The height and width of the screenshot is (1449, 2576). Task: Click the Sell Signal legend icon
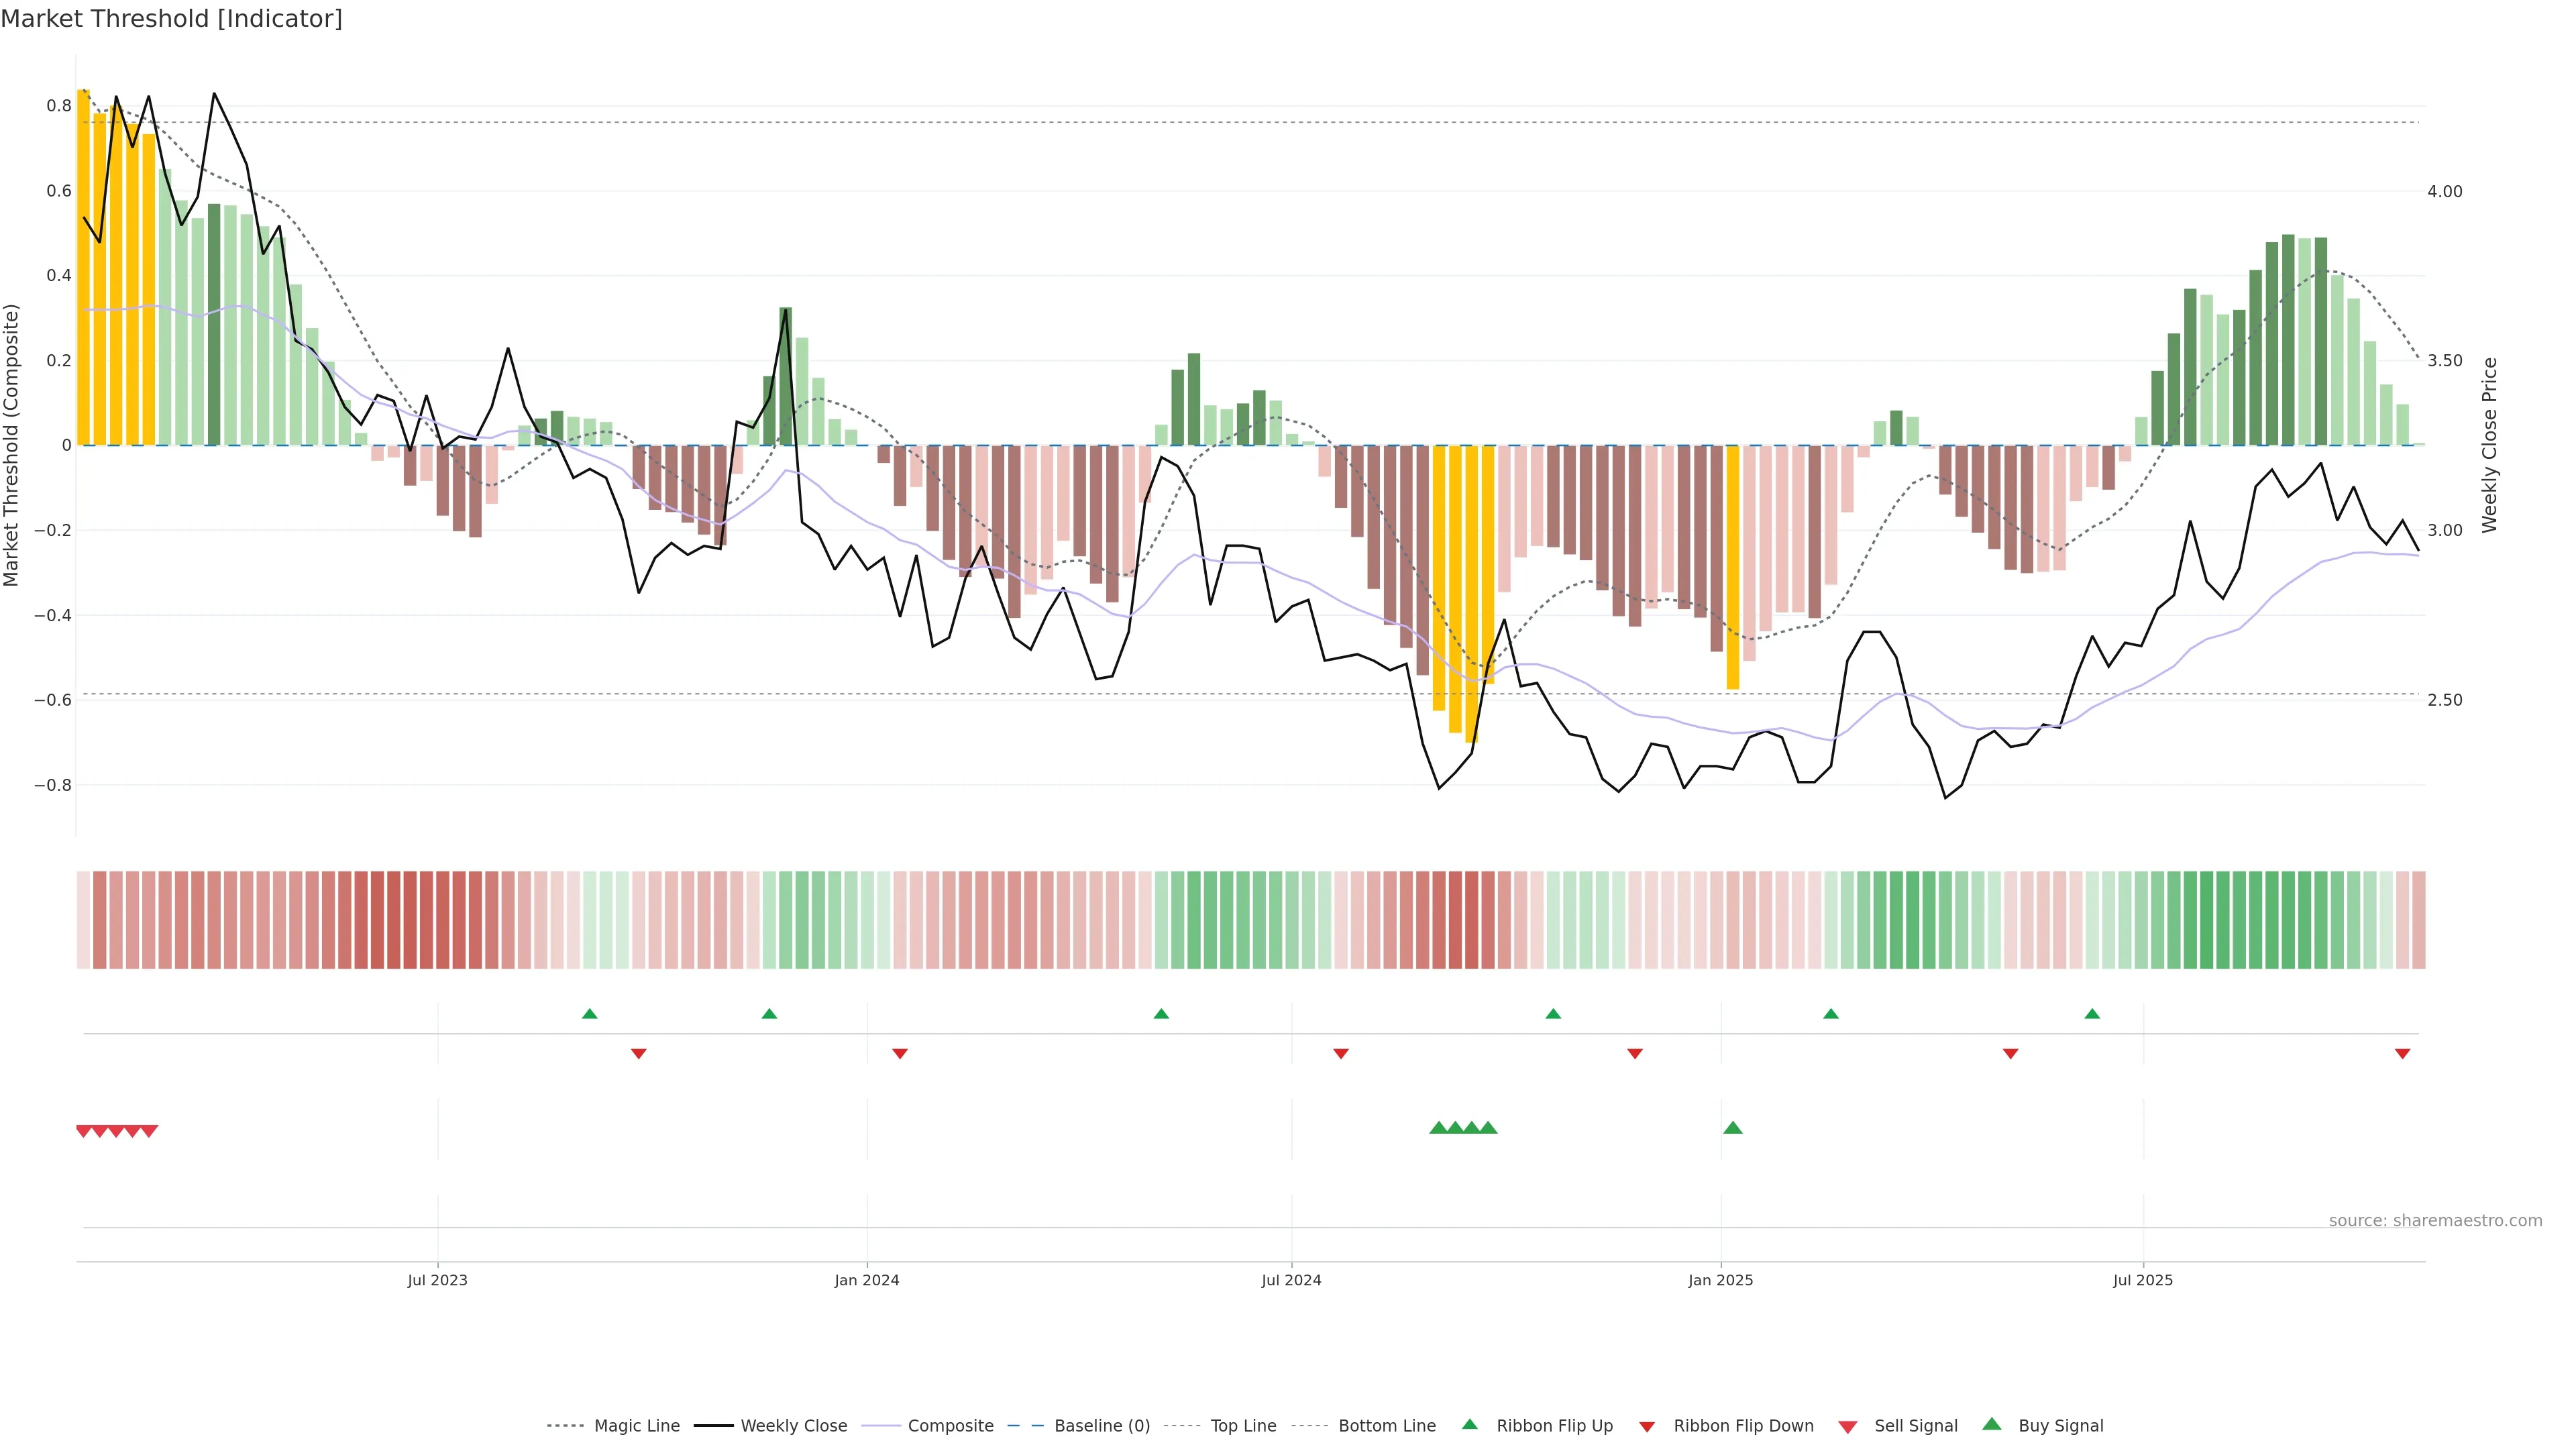pyautogui.click(x=1847, y=1427)
